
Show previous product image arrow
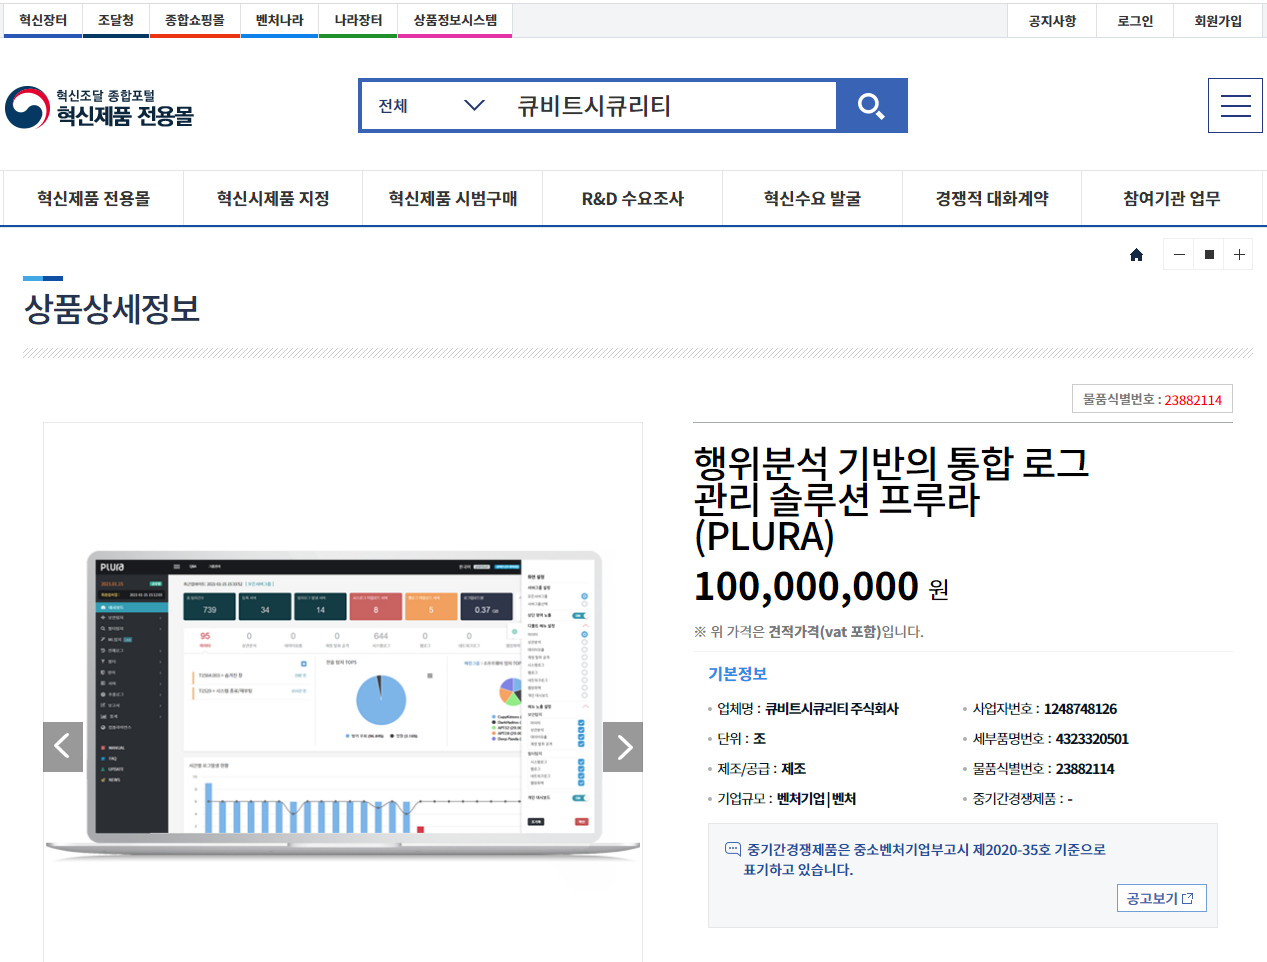pyautogui.click(x=63, y=747)
